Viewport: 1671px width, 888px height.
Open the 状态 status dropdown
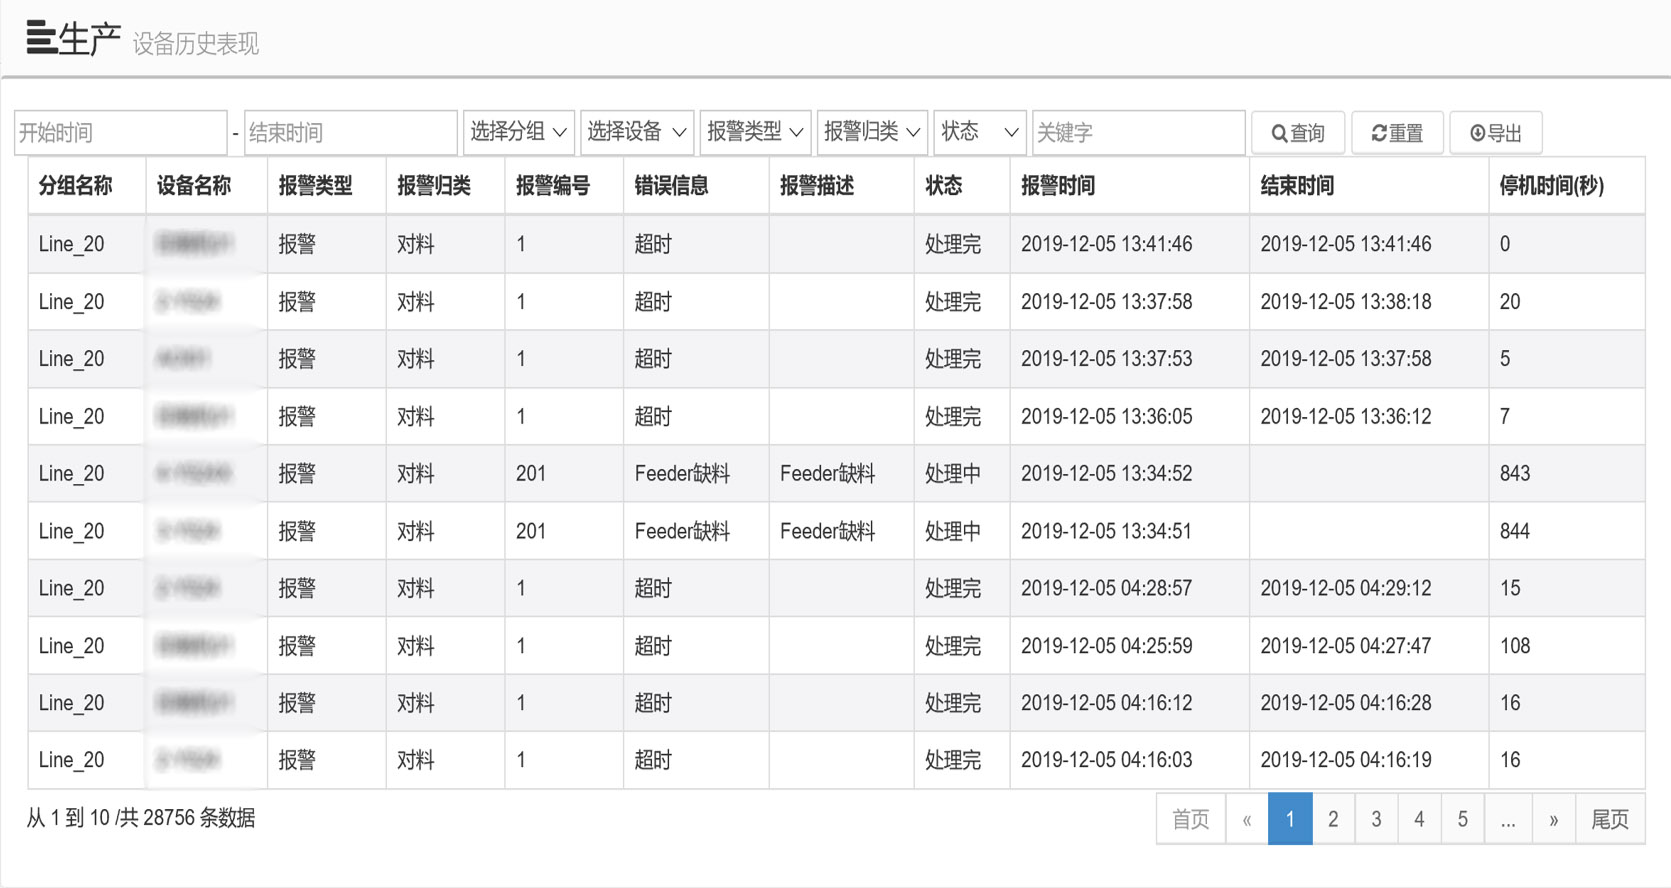(979, 132)
